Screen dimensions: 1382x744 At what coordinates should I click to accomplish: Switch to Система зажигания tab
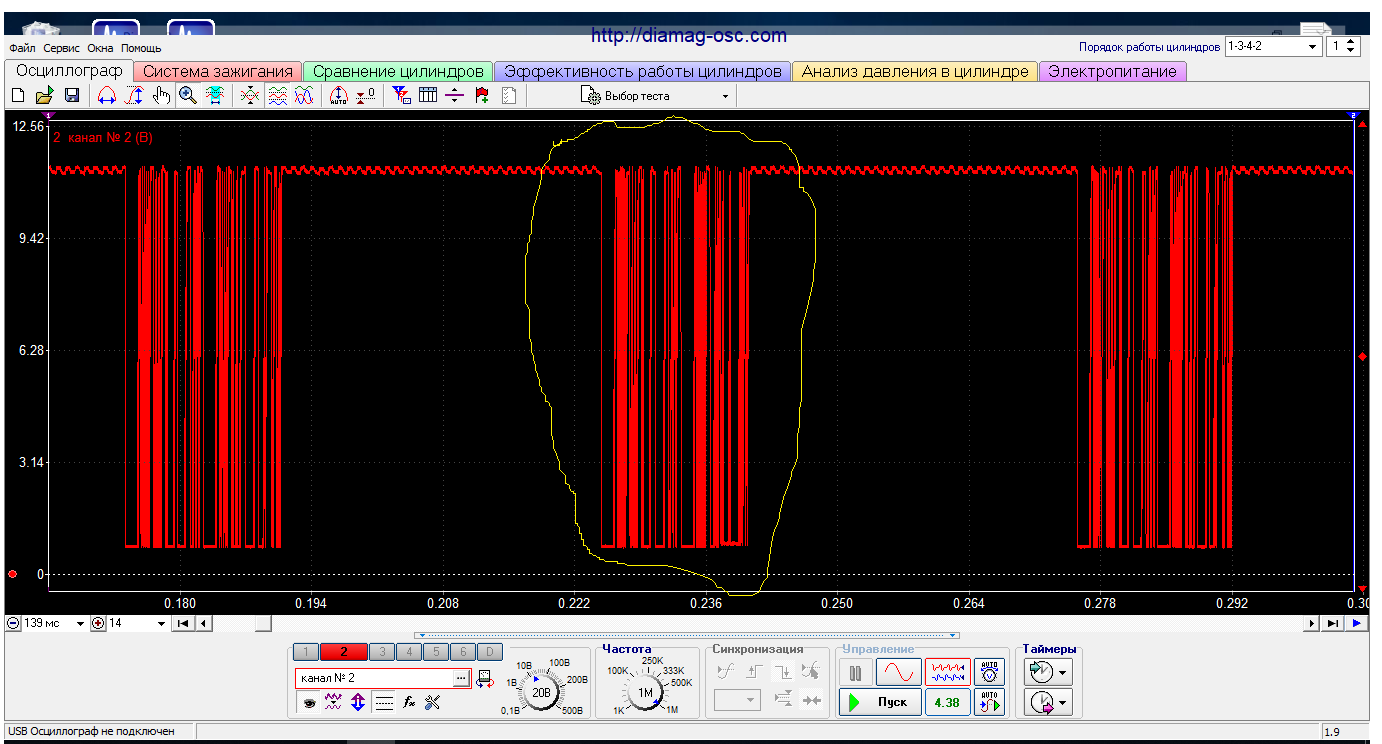click(217, 72)
